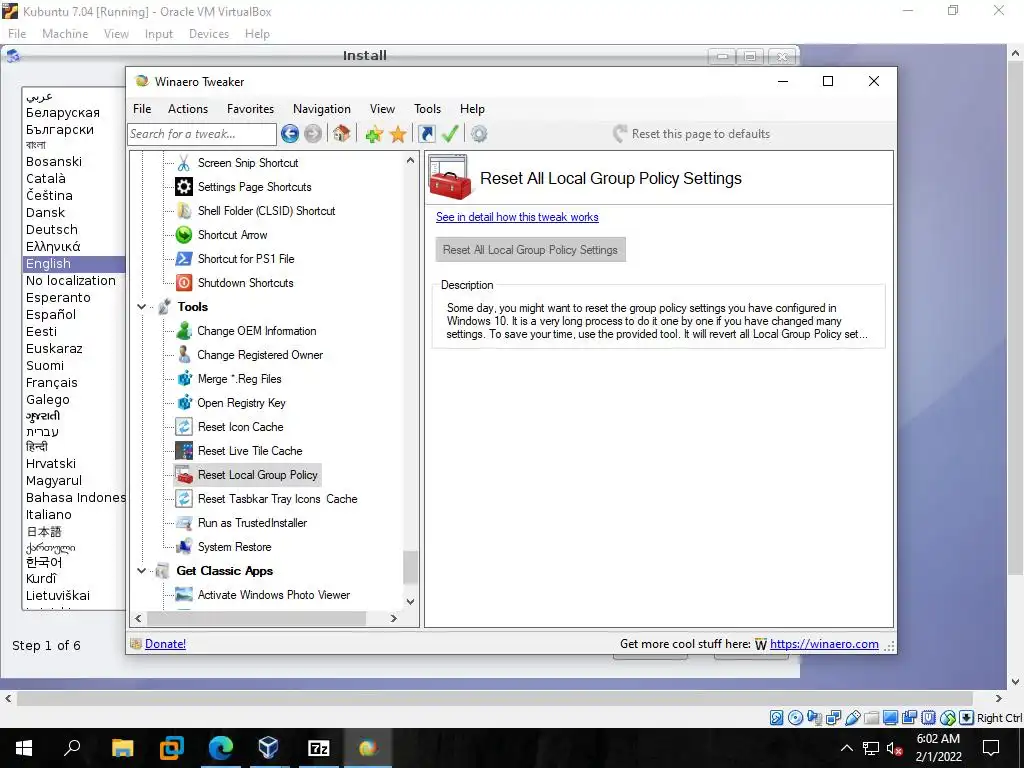The image size is (1024, 768).
Task: Click Reset this page to defaults
Action: coord(692,134)
